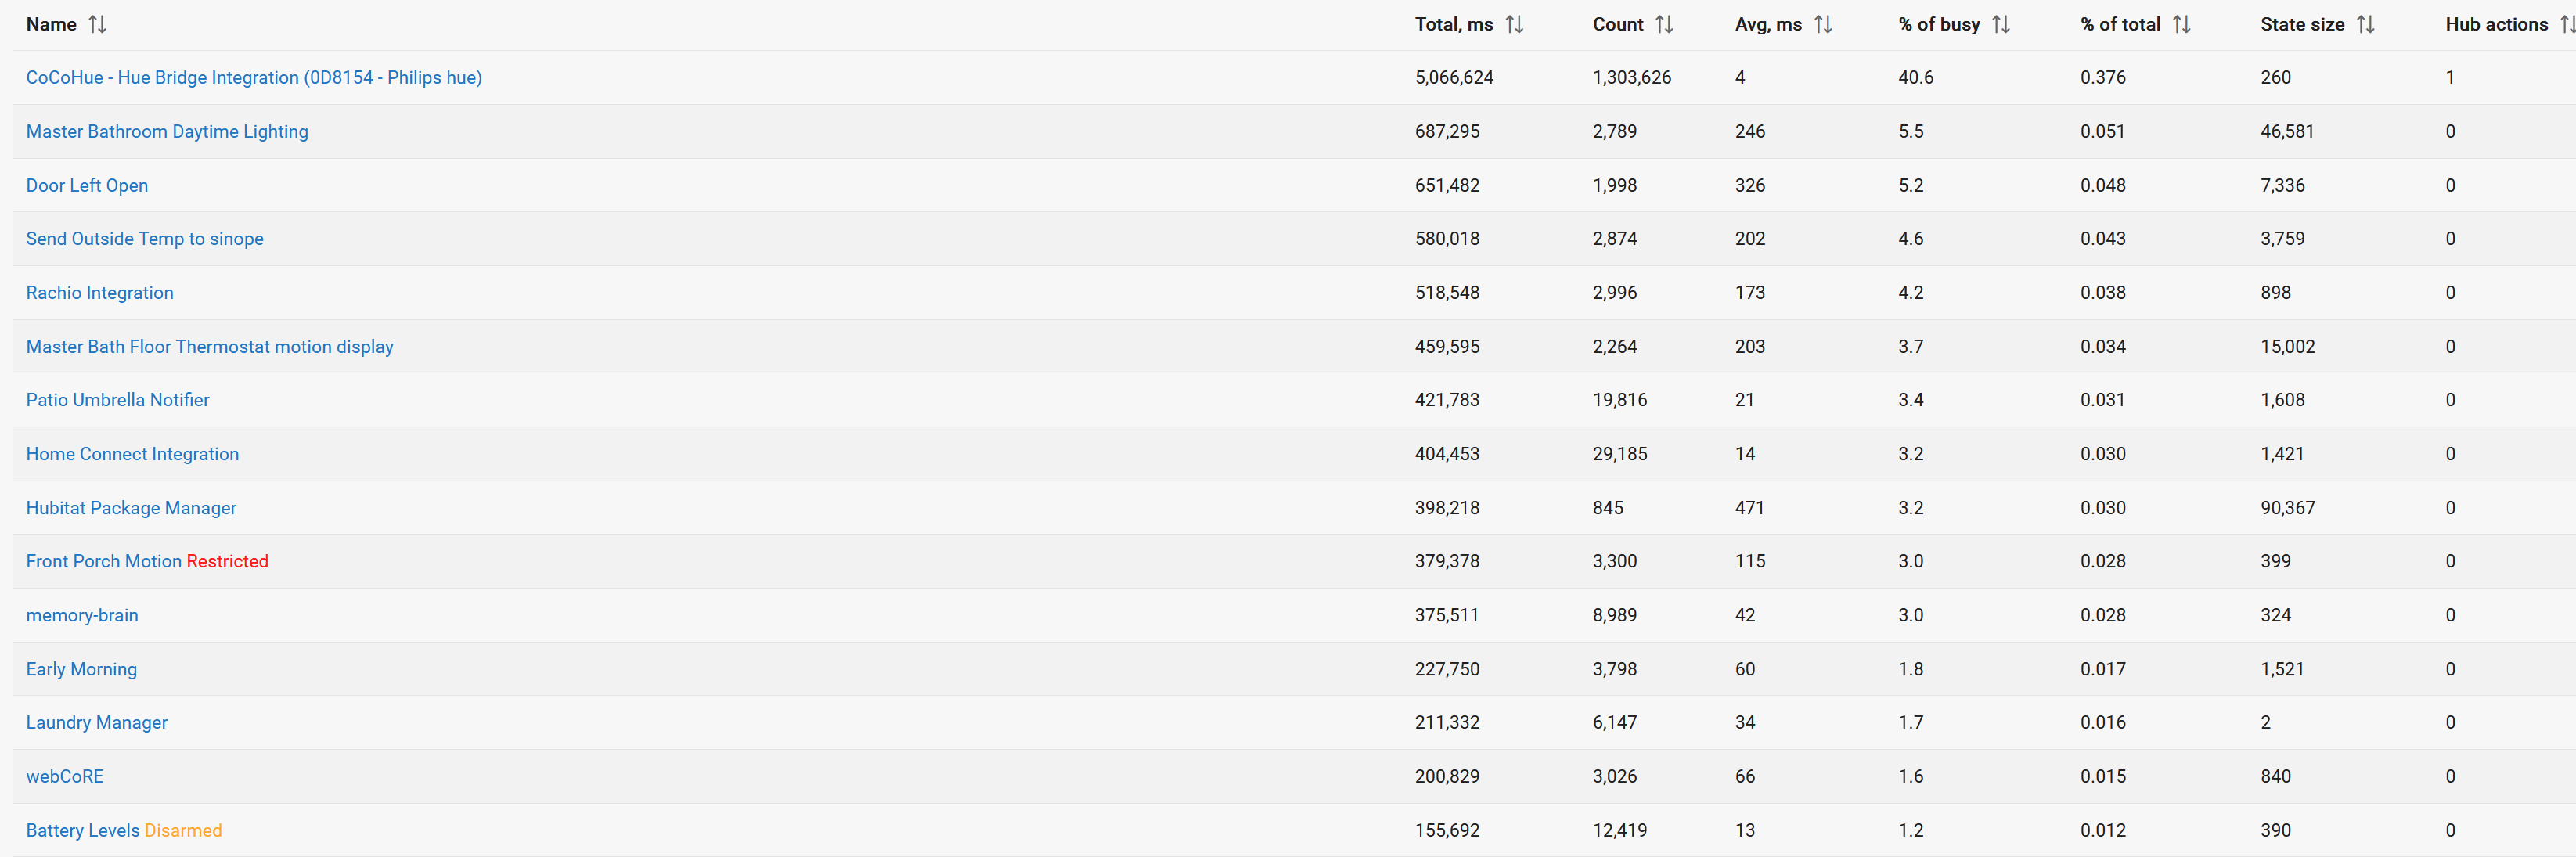
Task: Open Rachio Integration app link
Action: 100,293
